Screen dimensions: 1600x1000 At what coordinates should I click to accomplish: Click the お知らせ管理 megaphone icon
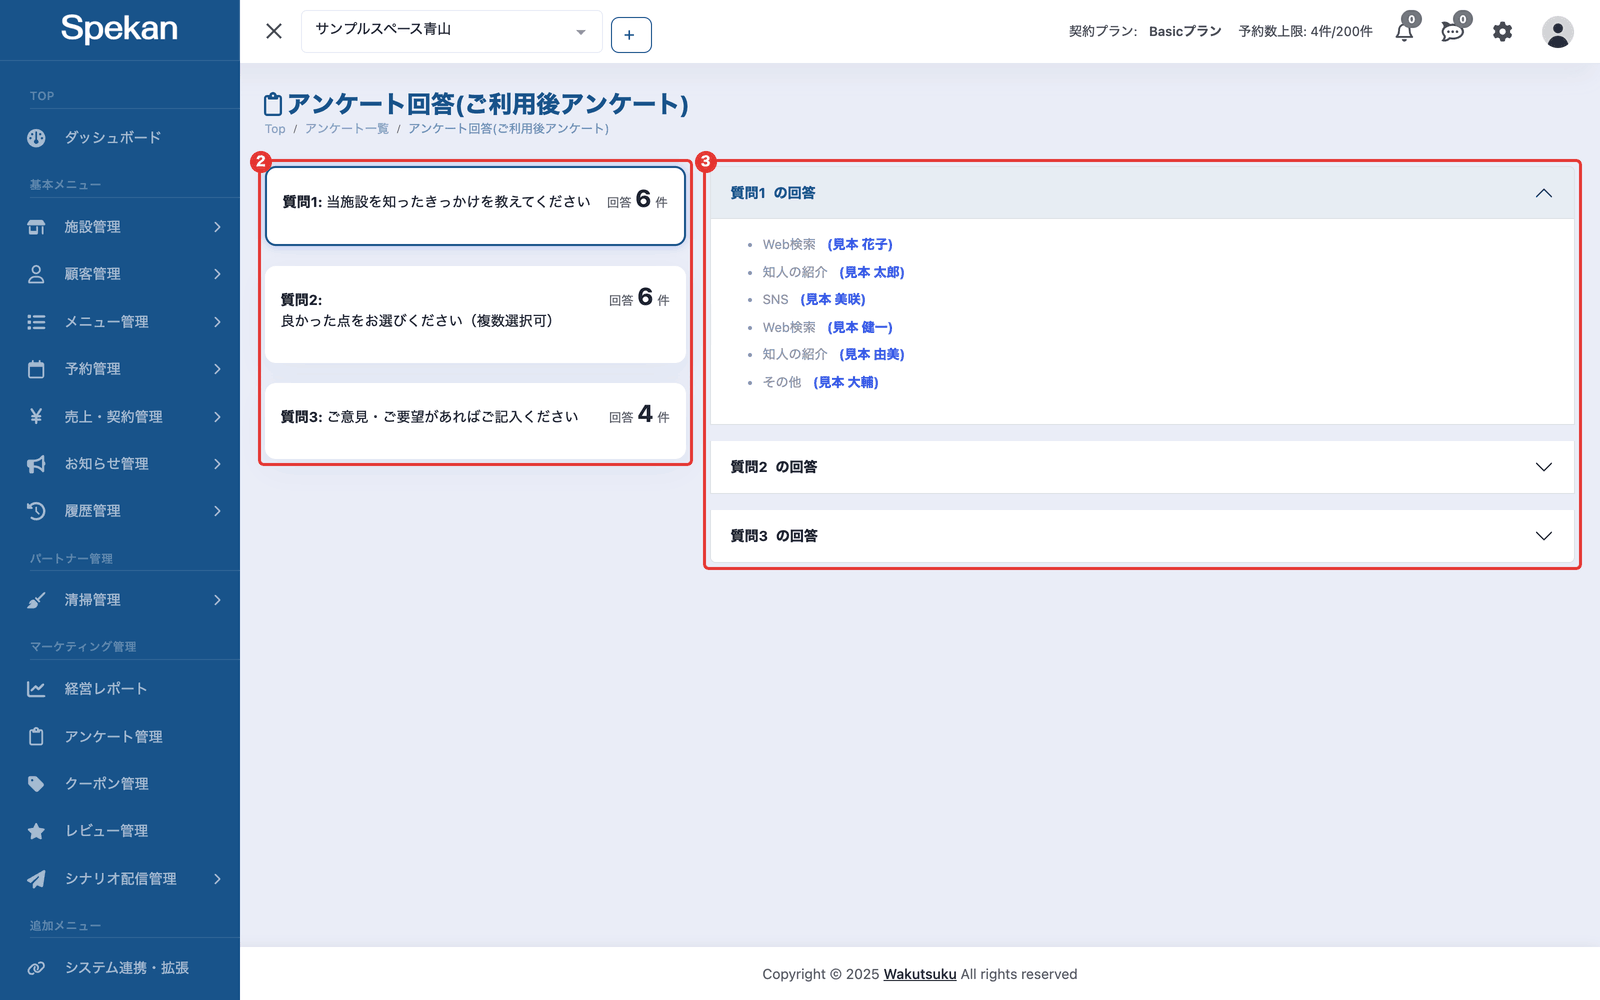[36, 464]
